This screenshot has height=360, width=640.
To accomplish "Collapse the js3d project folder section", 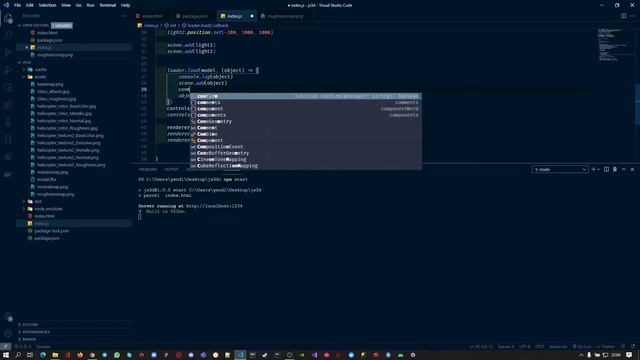I will point(20,62).
